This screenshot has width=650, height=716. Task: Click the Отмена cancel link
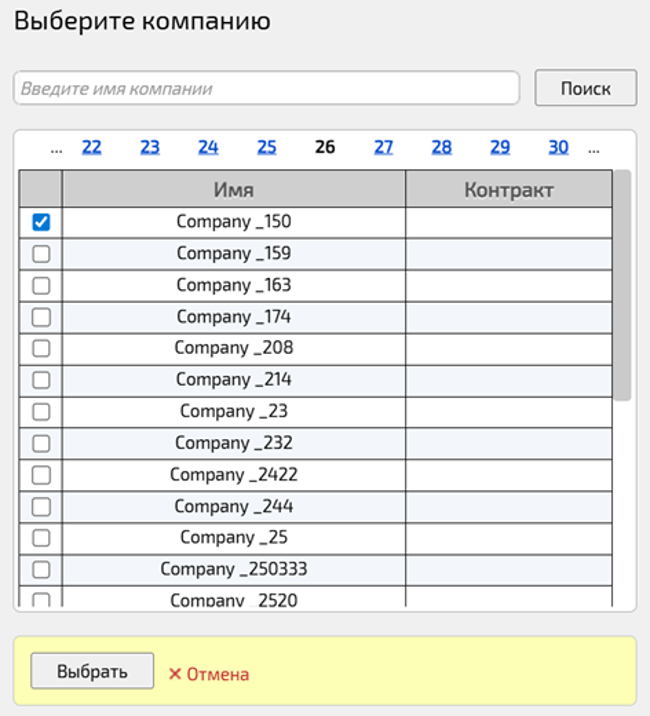217,674
